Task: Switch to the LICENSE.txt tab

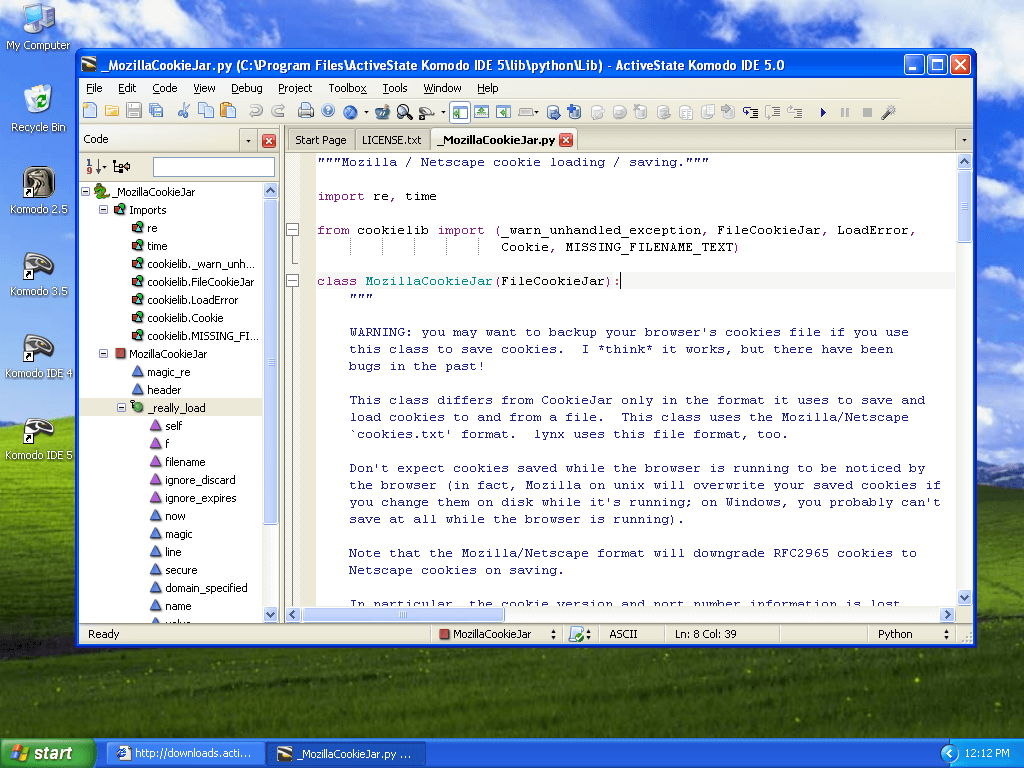Action: click(x=392, y=140)
